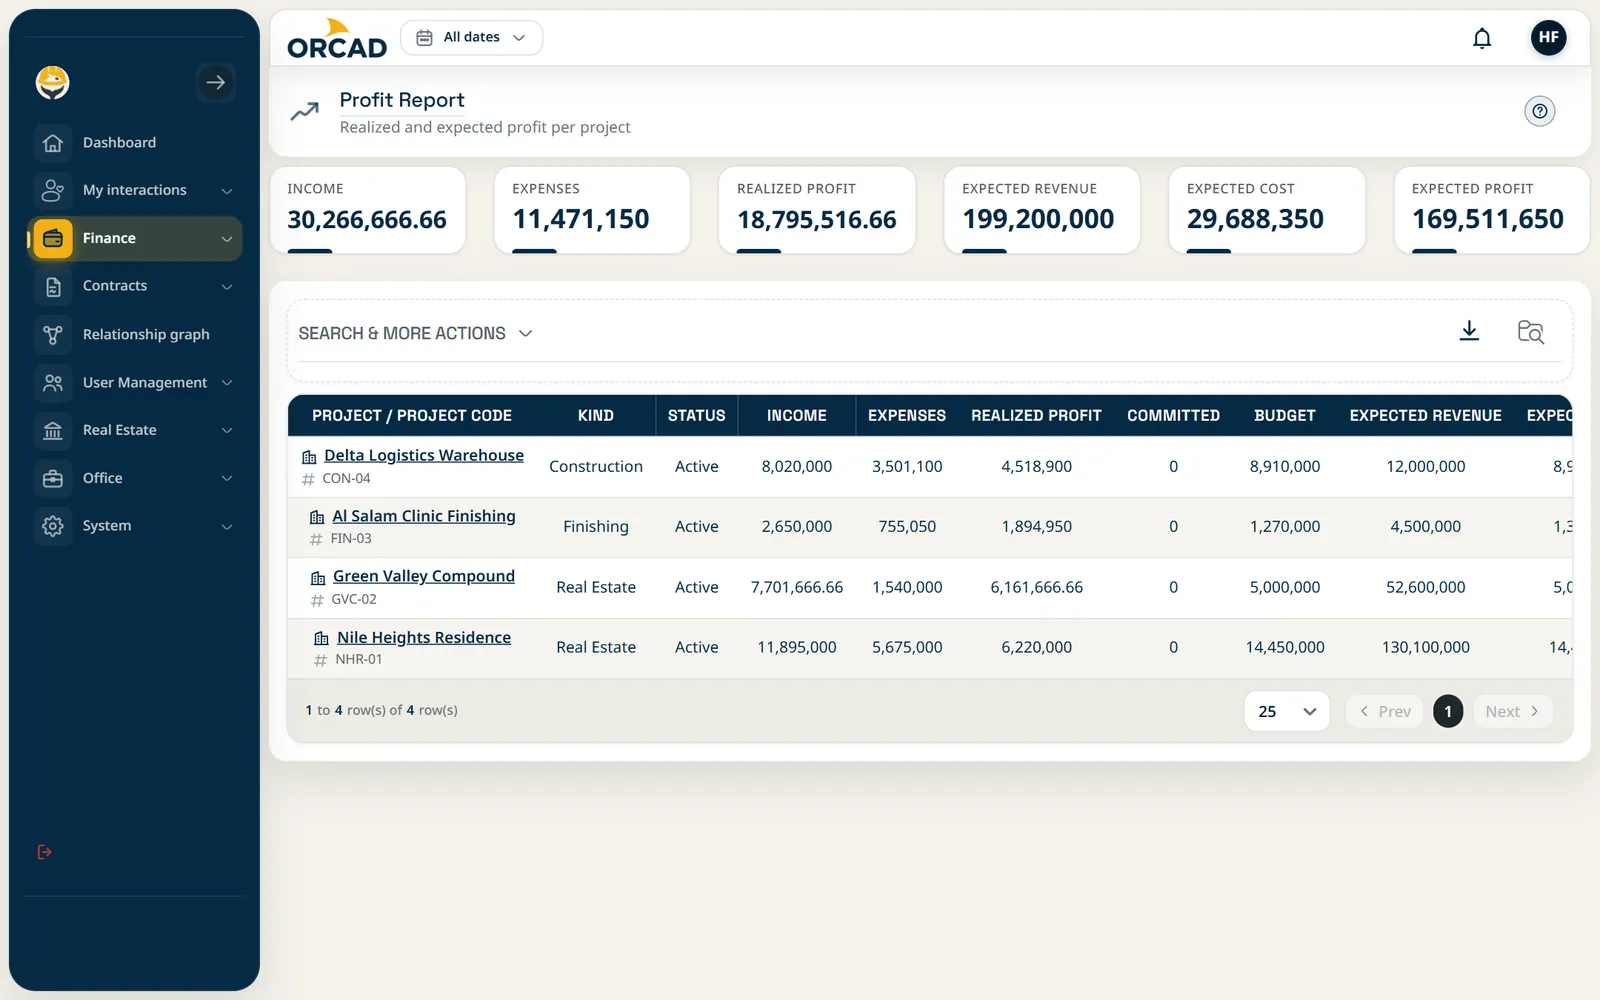Click the red logout icon

click(x=44, y=852)
